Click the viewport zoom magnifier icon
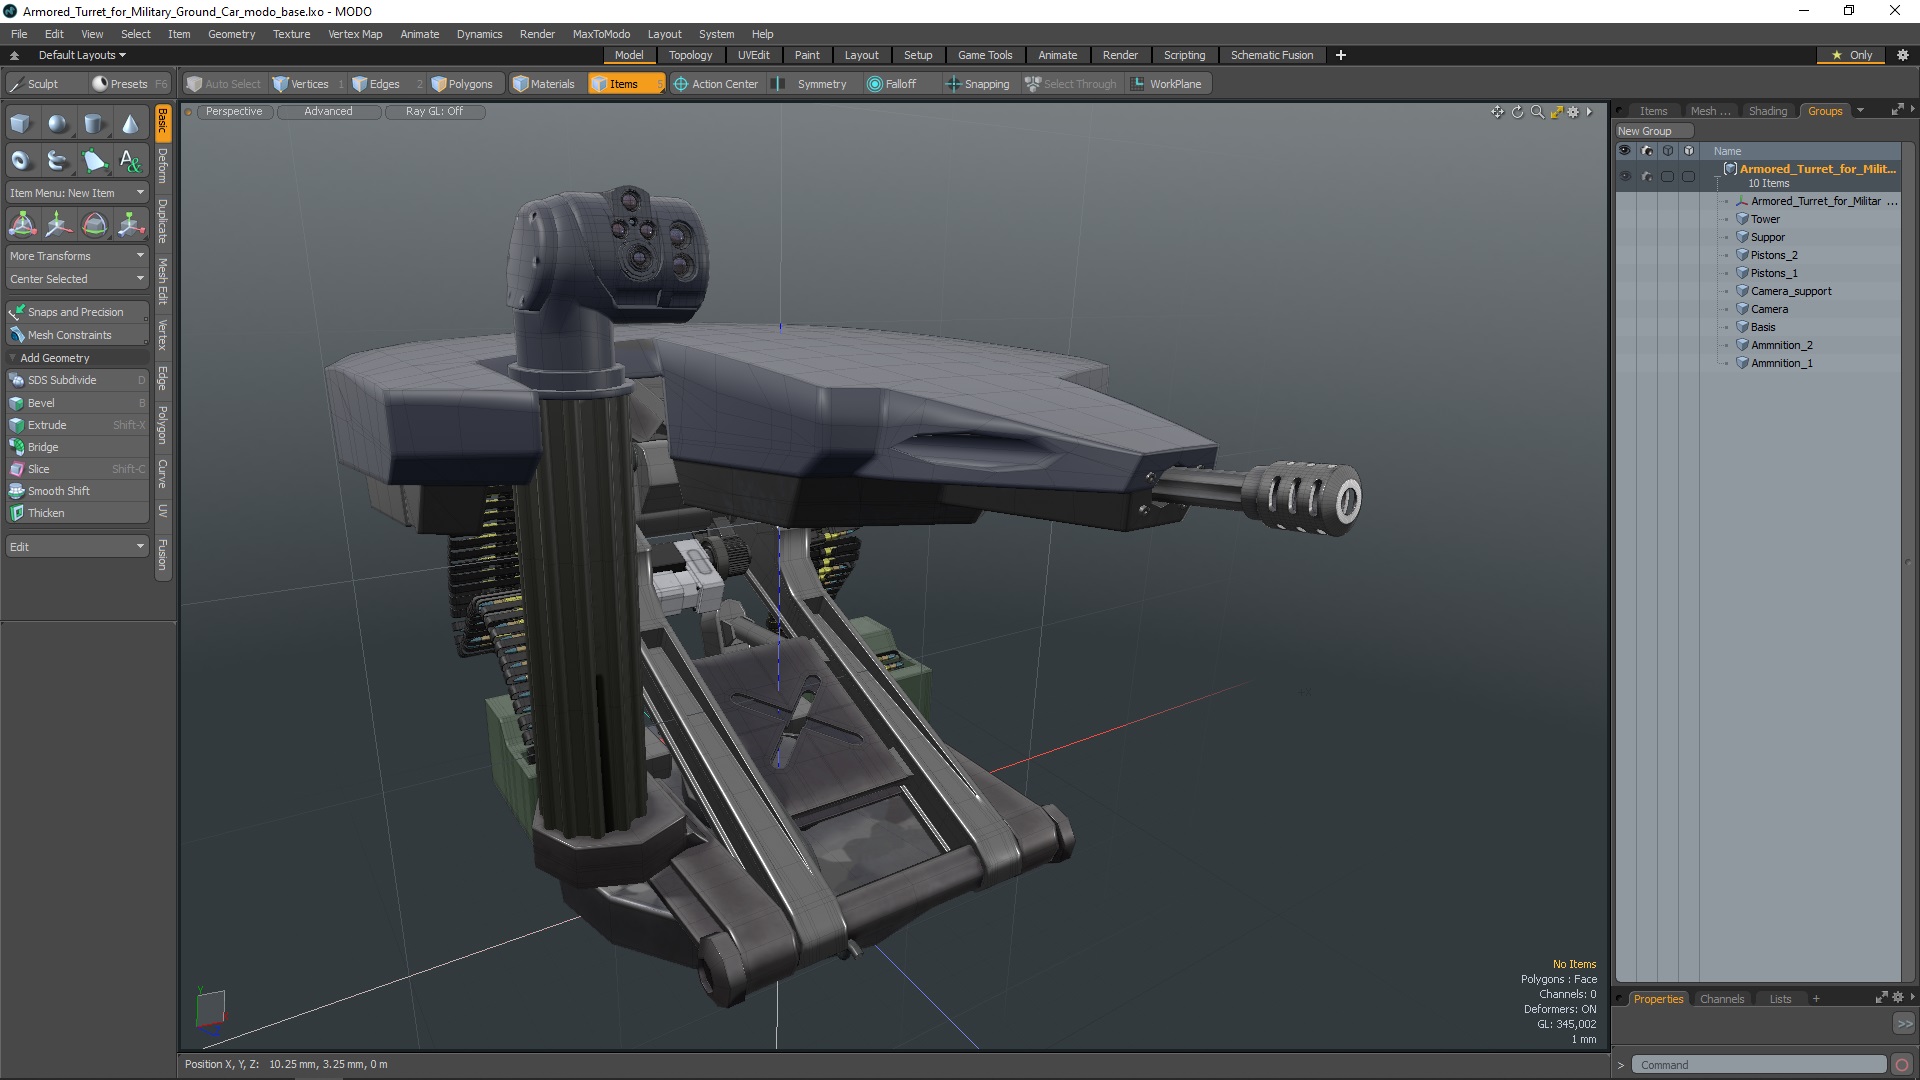Viewport: 1920px width, 1080px height. coord(1537,112)
